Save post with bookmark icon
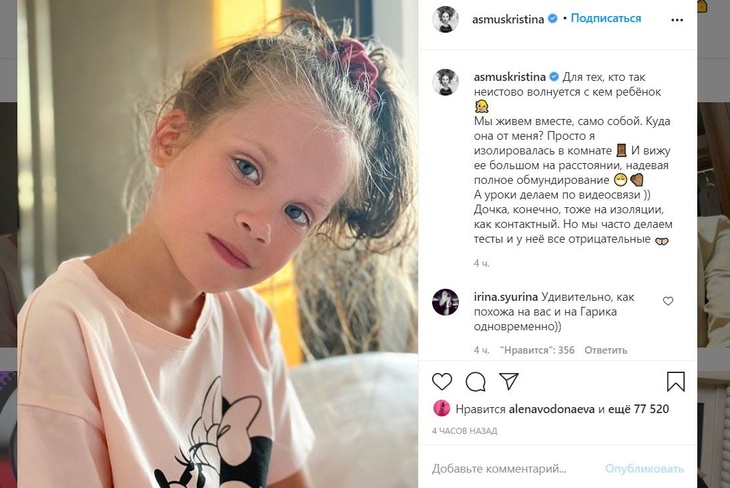 coord(676,381)
